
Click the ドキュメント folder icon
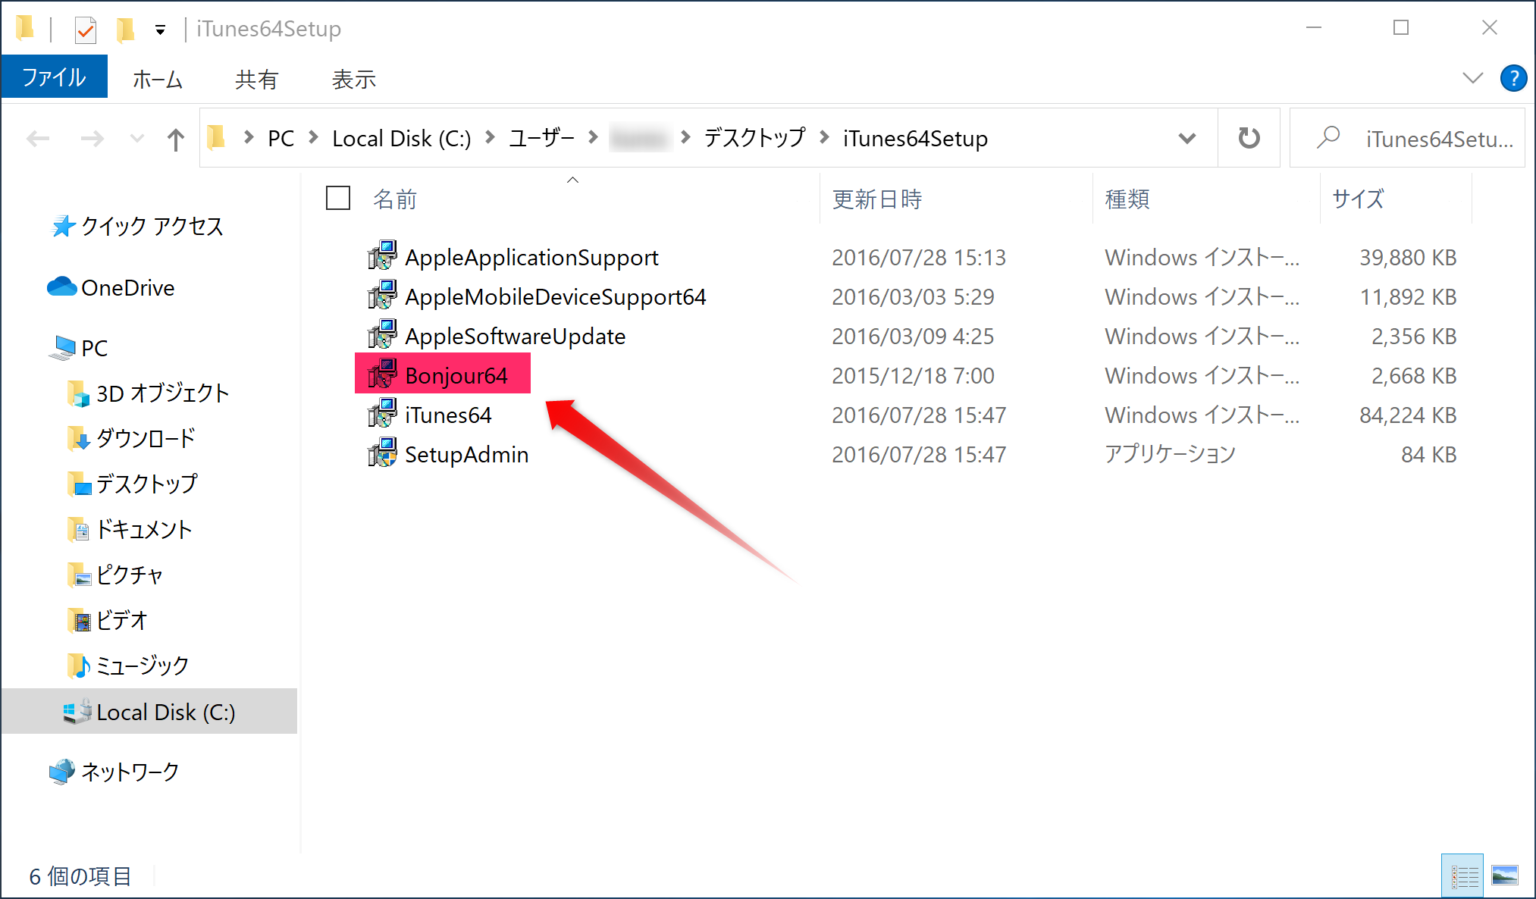79,529
